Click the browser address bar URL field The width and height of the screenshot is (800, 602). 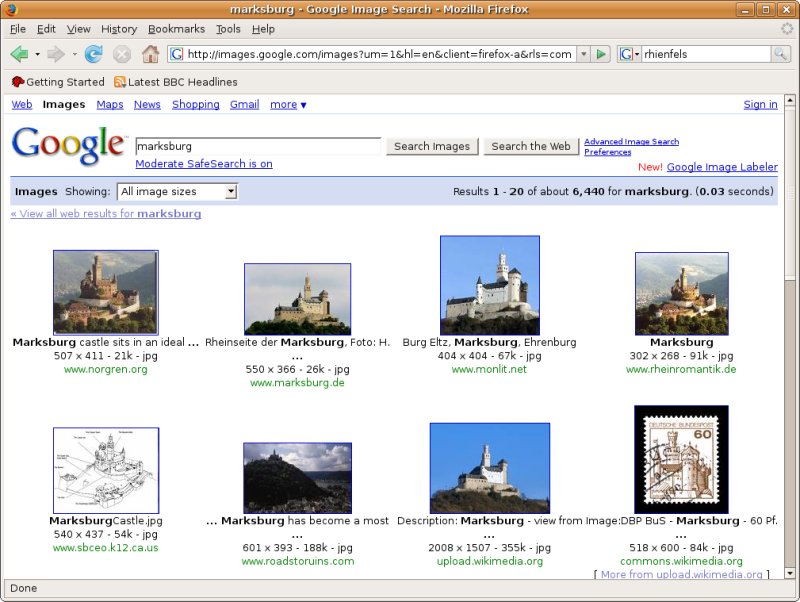(x=379, y=54)
